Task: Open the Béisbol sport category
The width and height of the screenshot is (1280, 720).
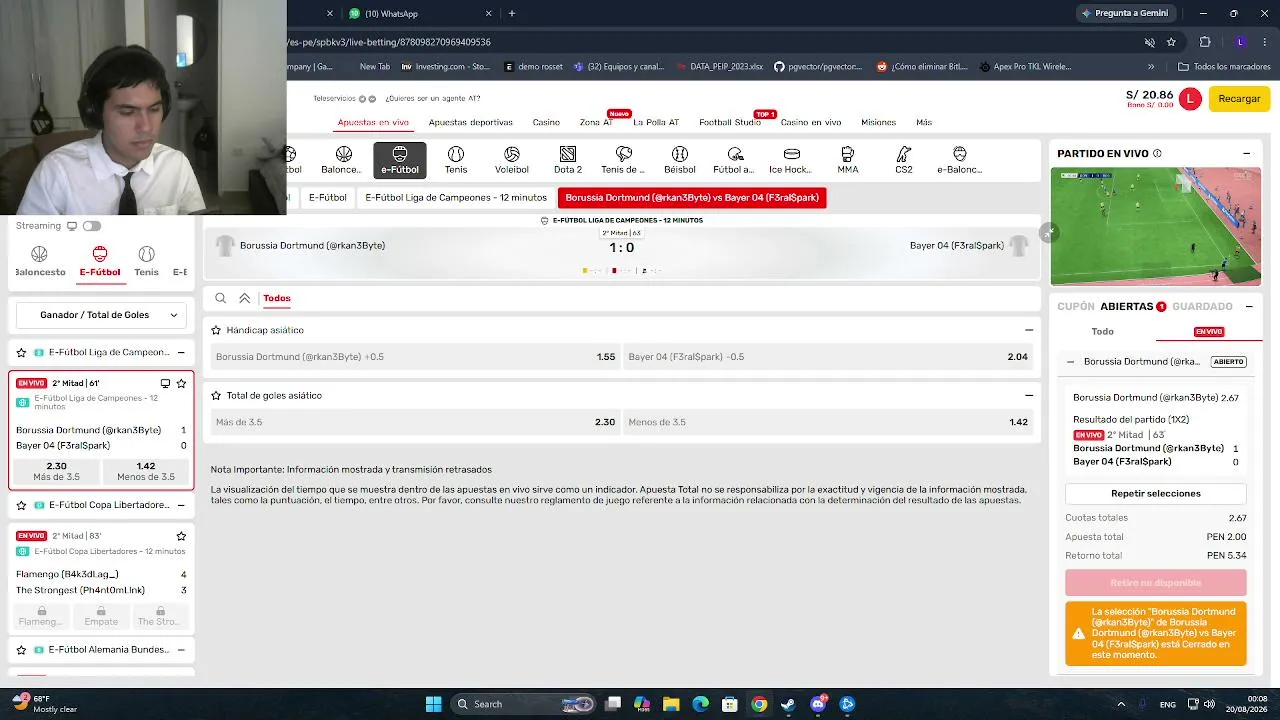Action: click(x=680, y=160)
